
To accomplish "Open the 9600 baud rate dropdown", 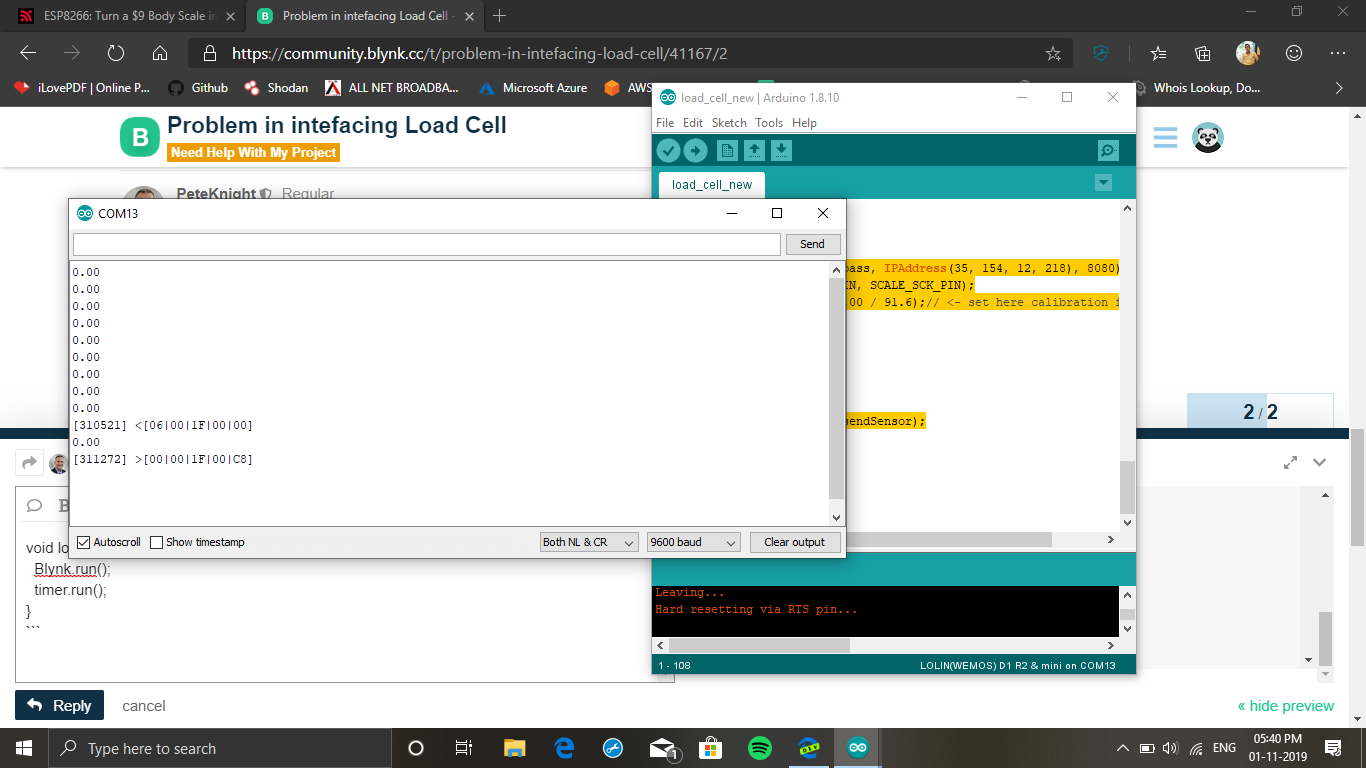I will click(693, 542).
